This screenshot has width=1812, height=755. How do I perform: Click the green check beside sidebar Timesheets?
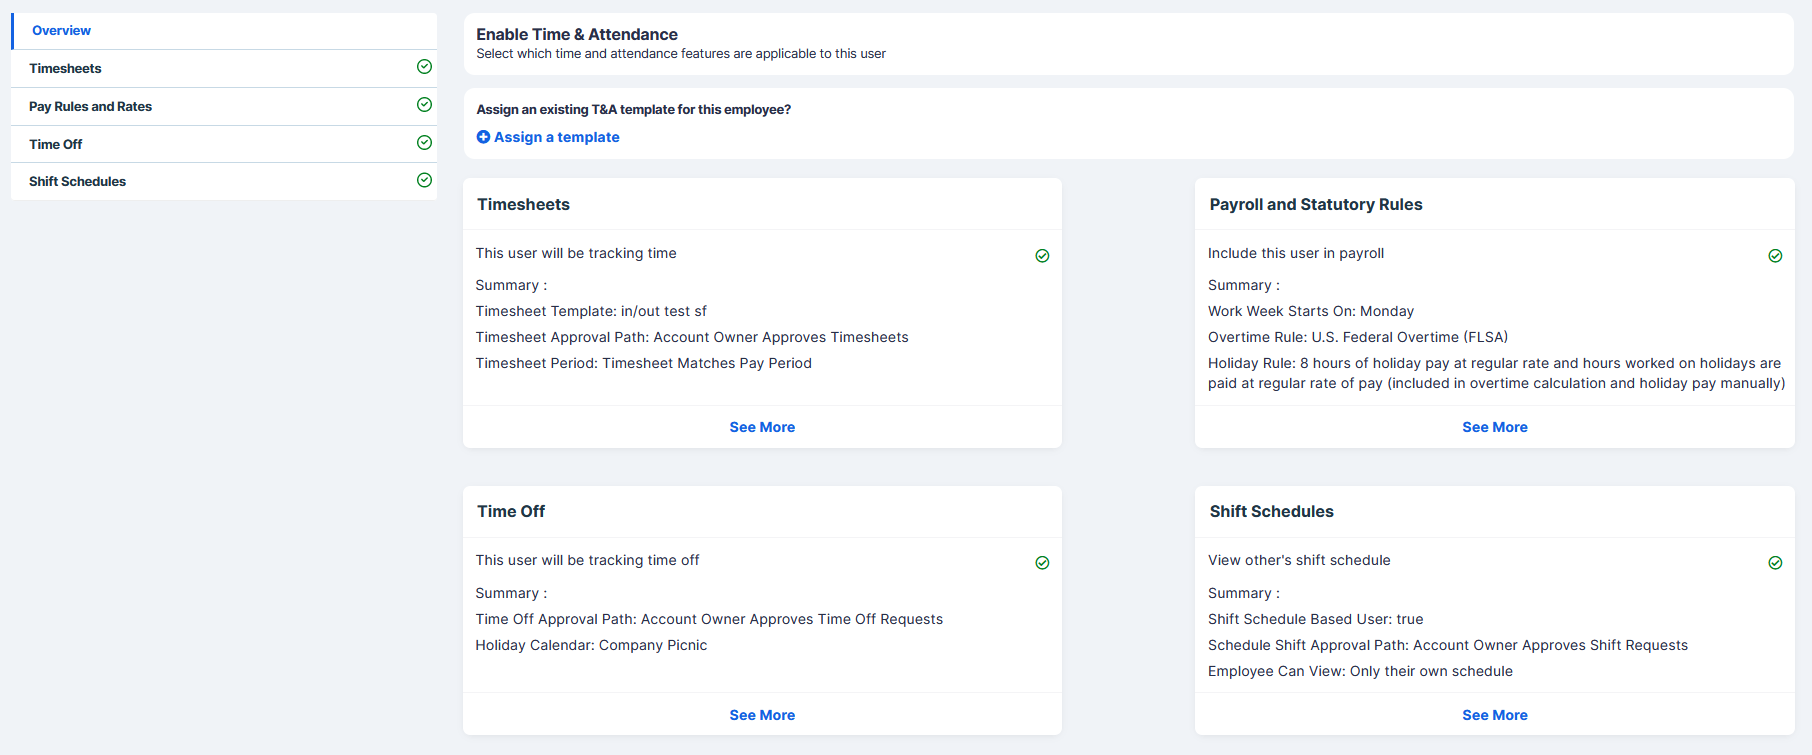coord(424,67)
